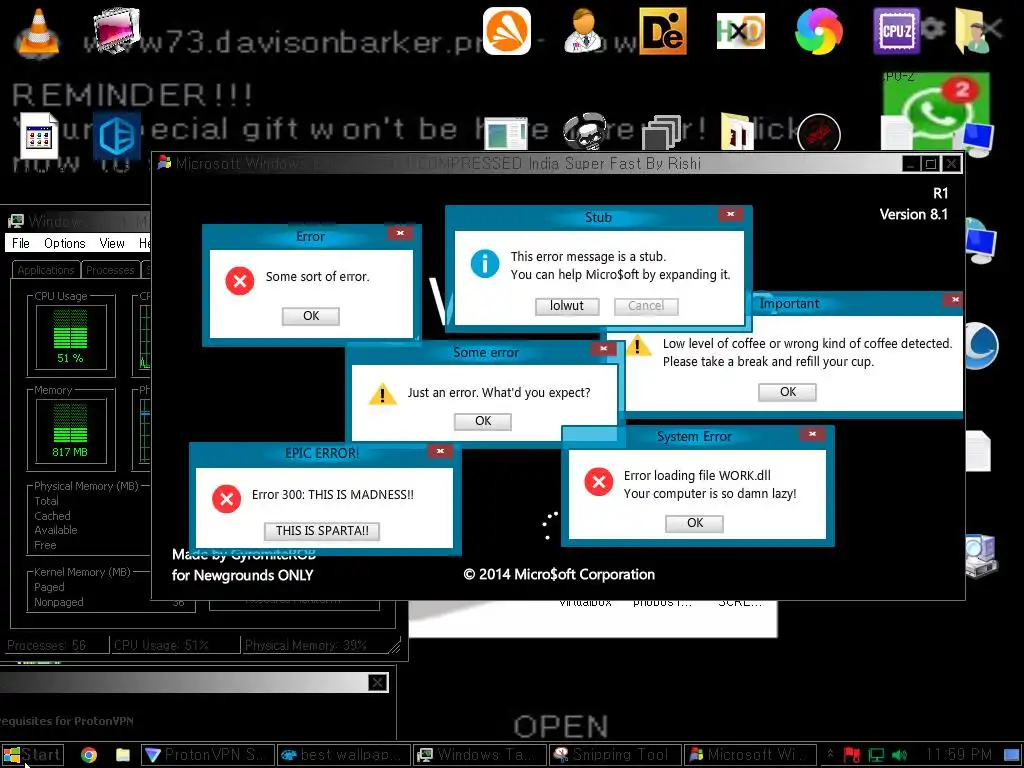Close the Important dialog with X
This screenshot has width=1024, height=768.
[x=954, y=300]
